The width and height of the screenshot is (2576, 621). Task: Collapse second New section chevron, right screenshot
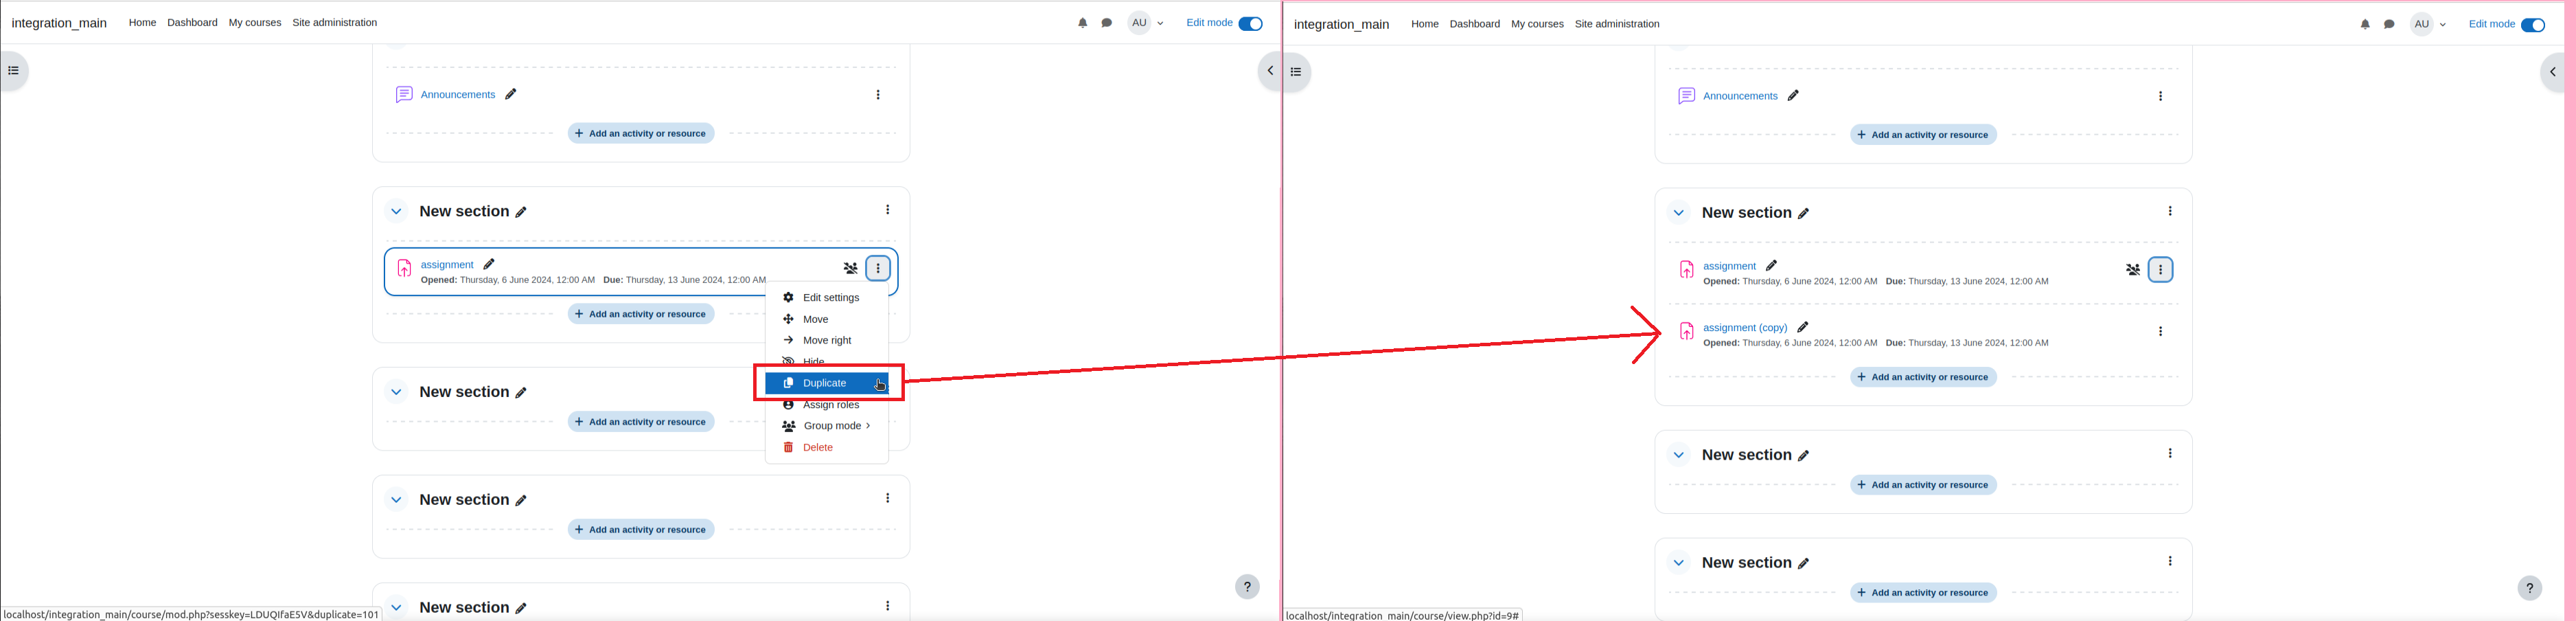[x=1678, y=455]
